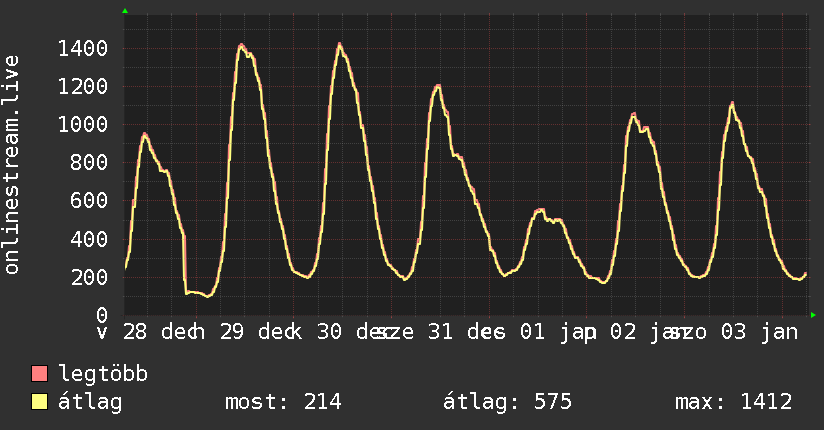
Task: Select the átlag legend label
Action: click(90, 402)
